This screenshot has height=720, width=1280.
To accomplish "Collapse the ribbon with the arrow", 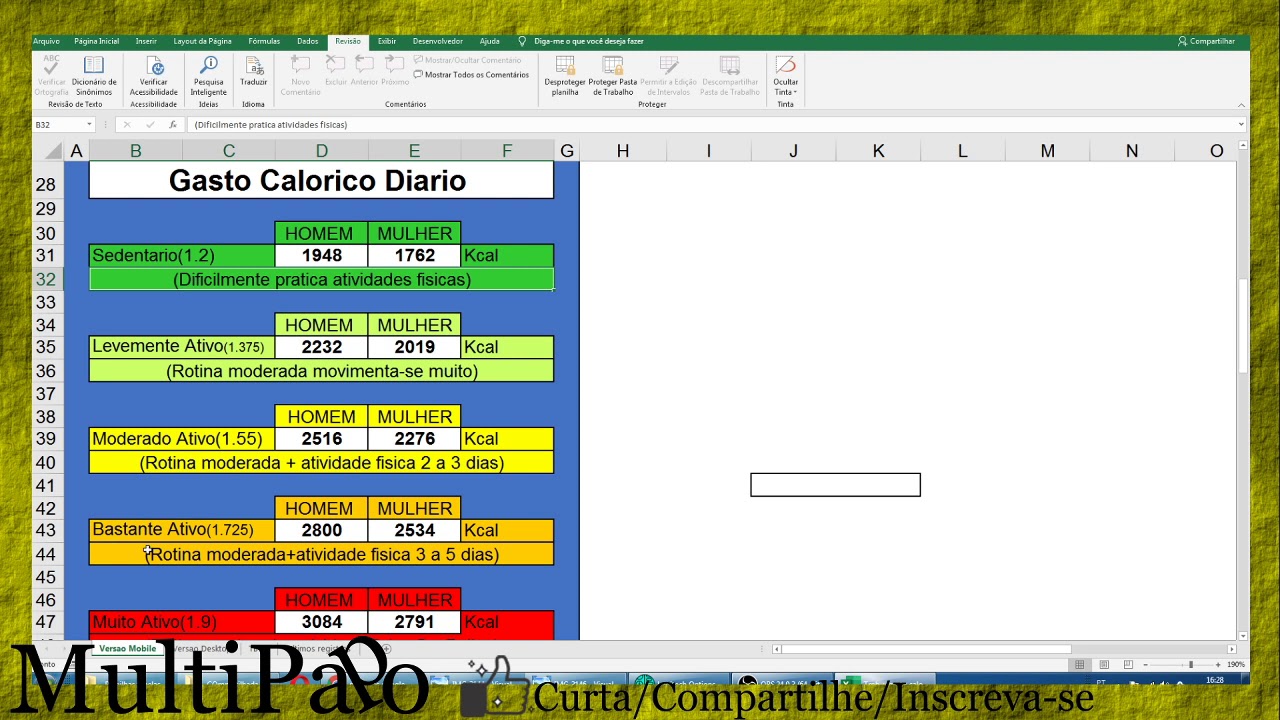I will click(1241, 104).
